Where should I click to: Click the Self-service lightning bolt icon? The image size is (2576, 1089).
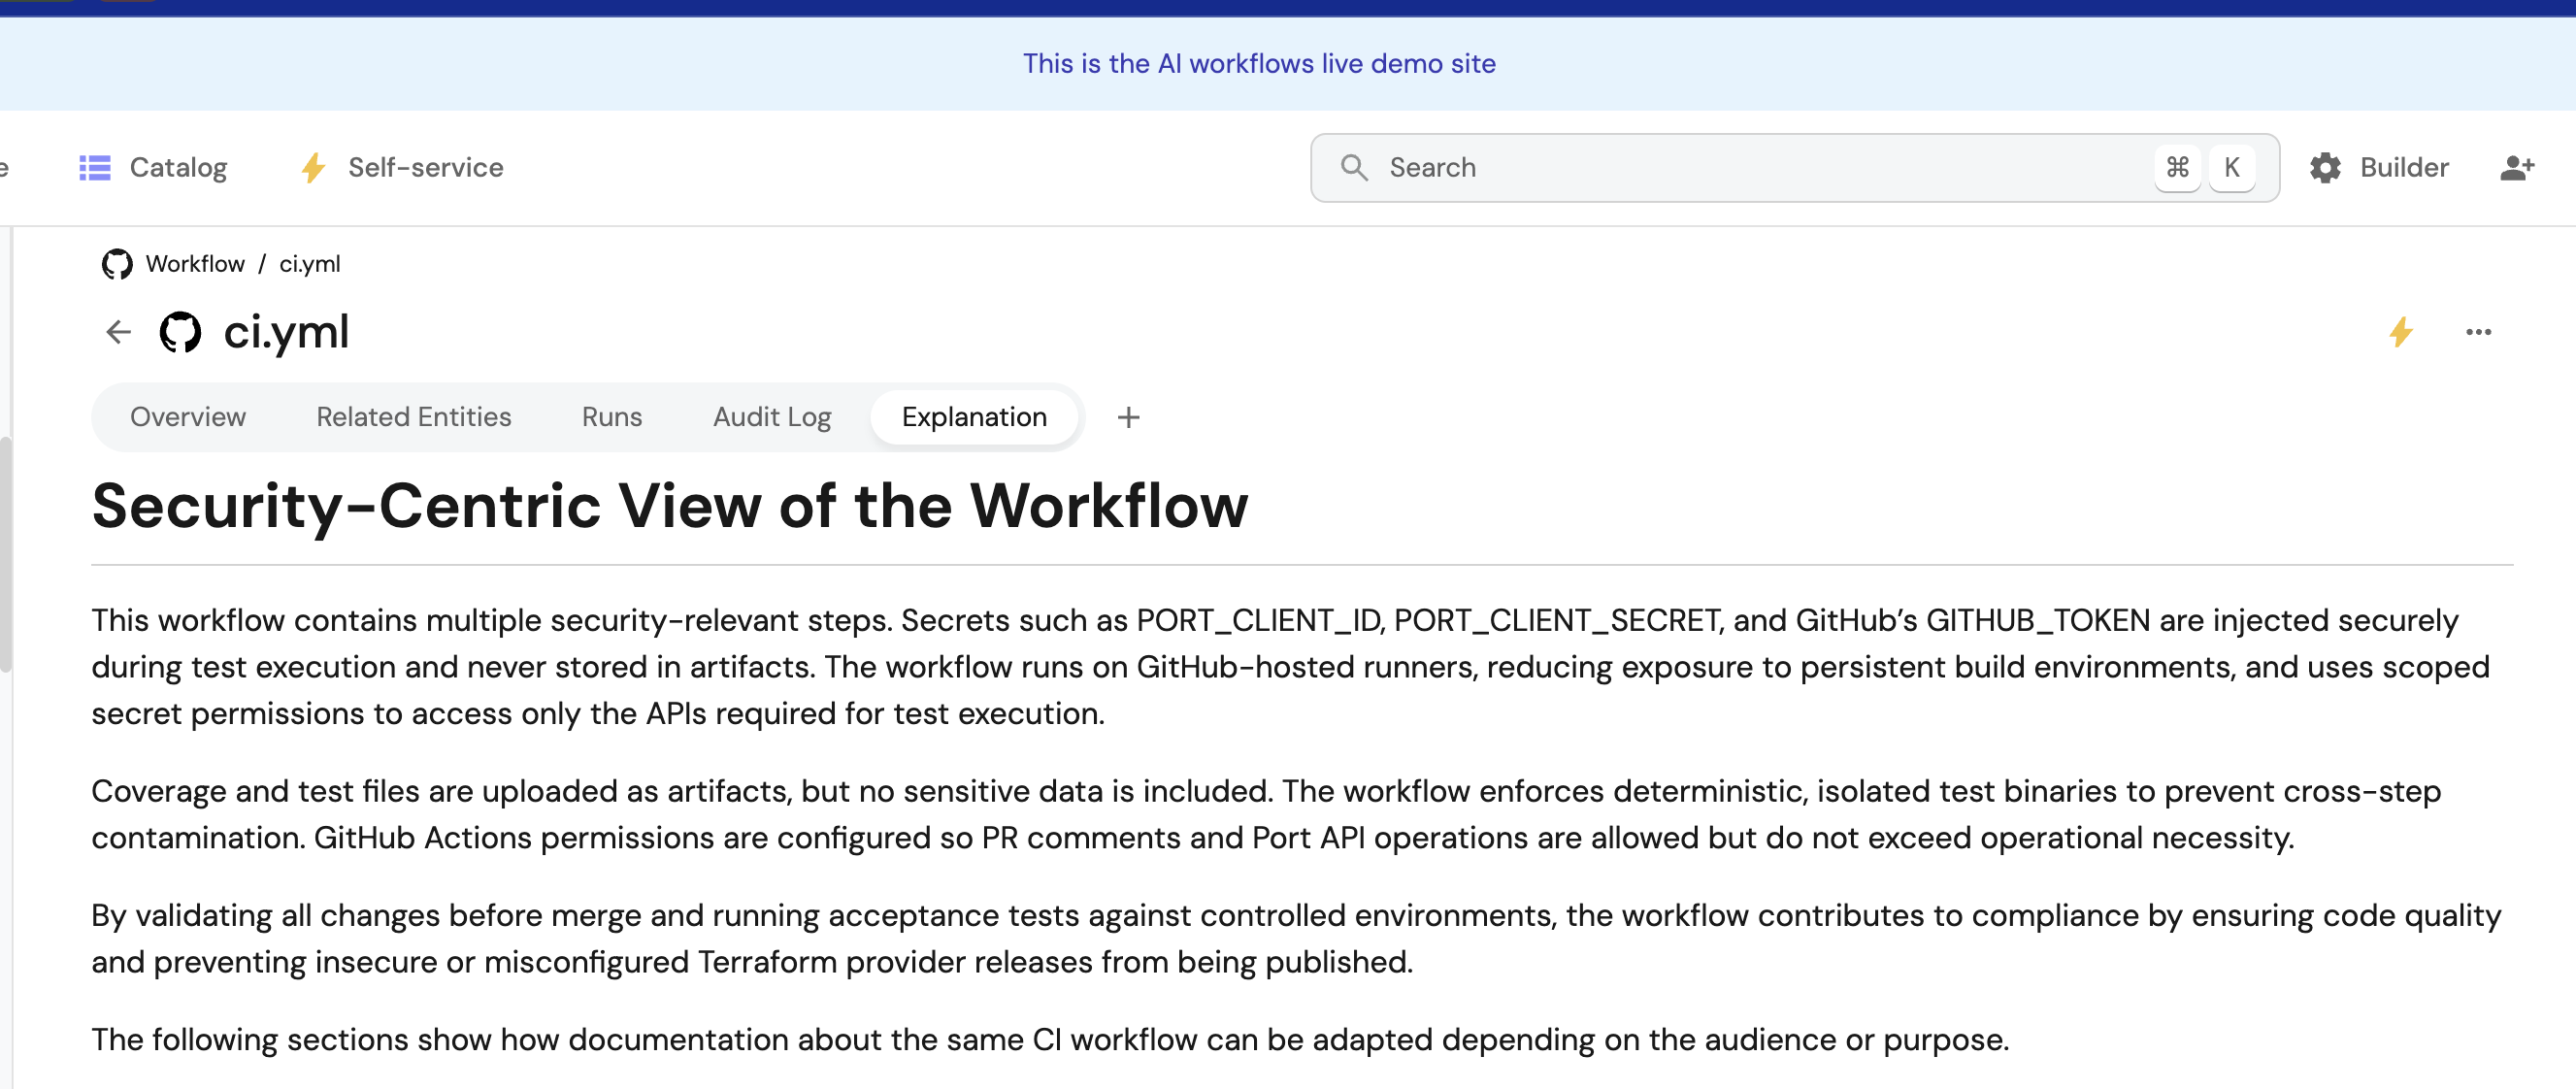tap(313, 168)
